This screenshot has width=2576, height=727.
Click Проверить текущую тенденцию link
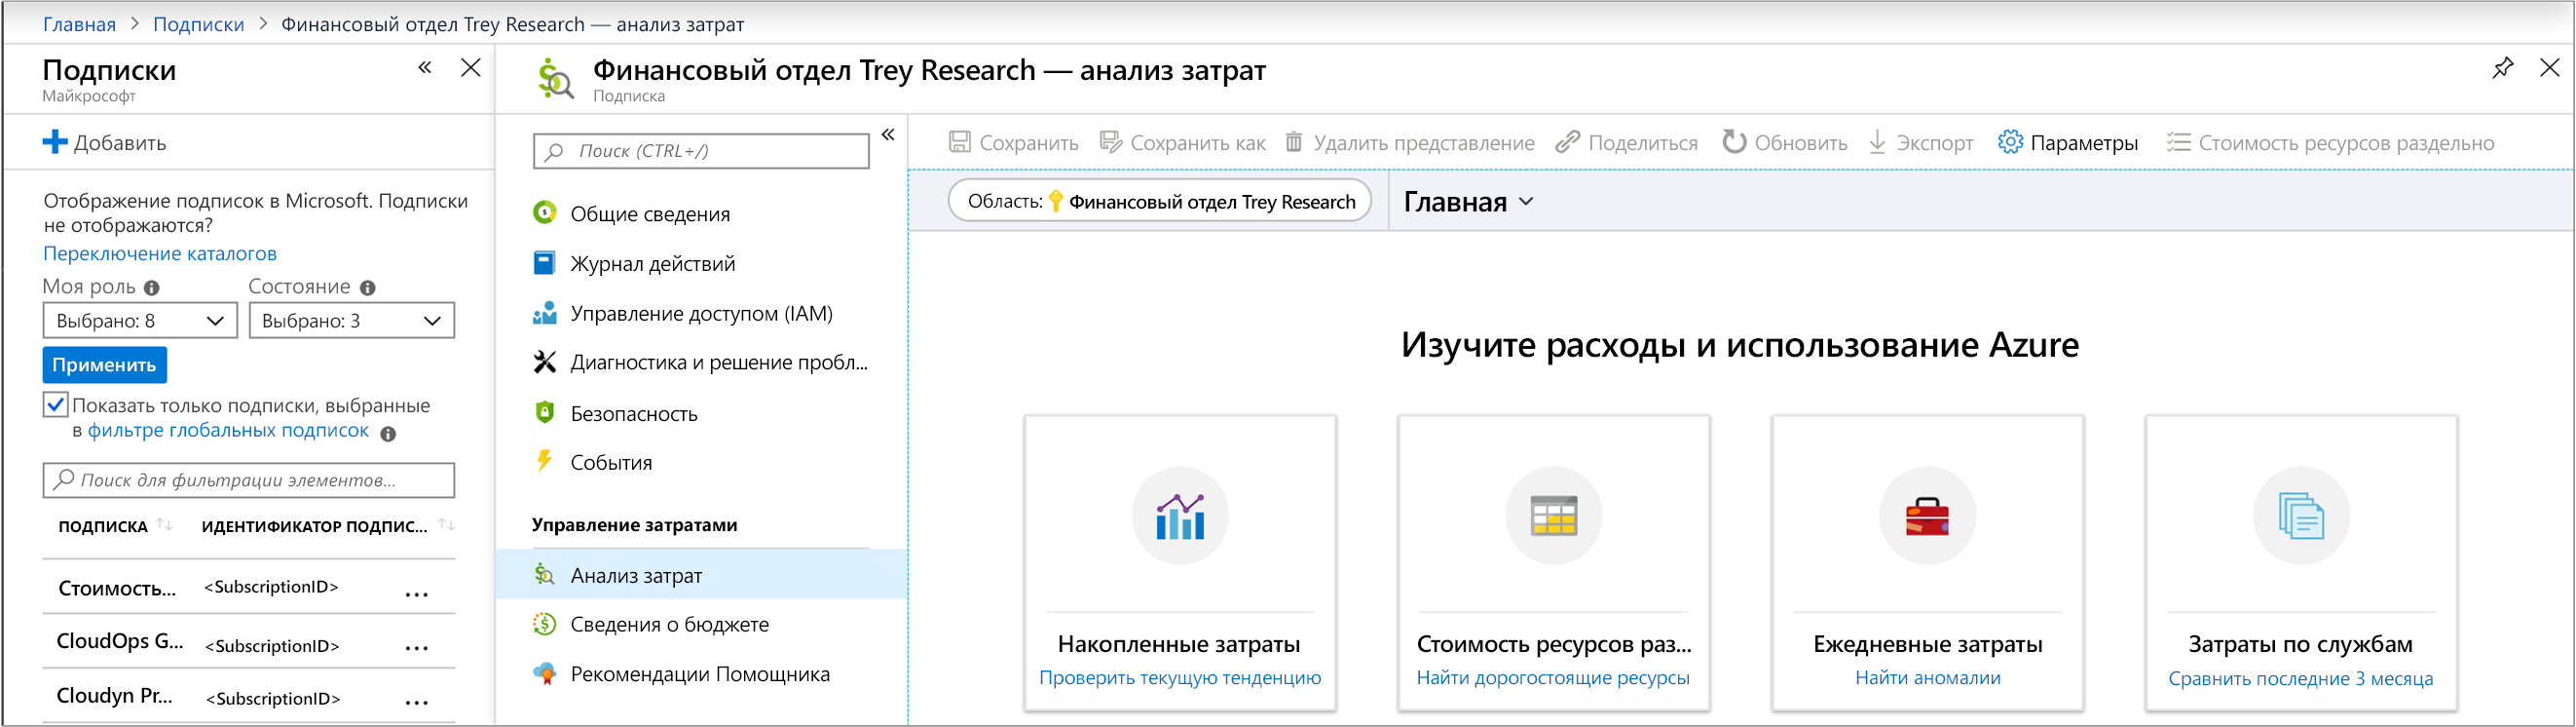(x=1180, y=678)
